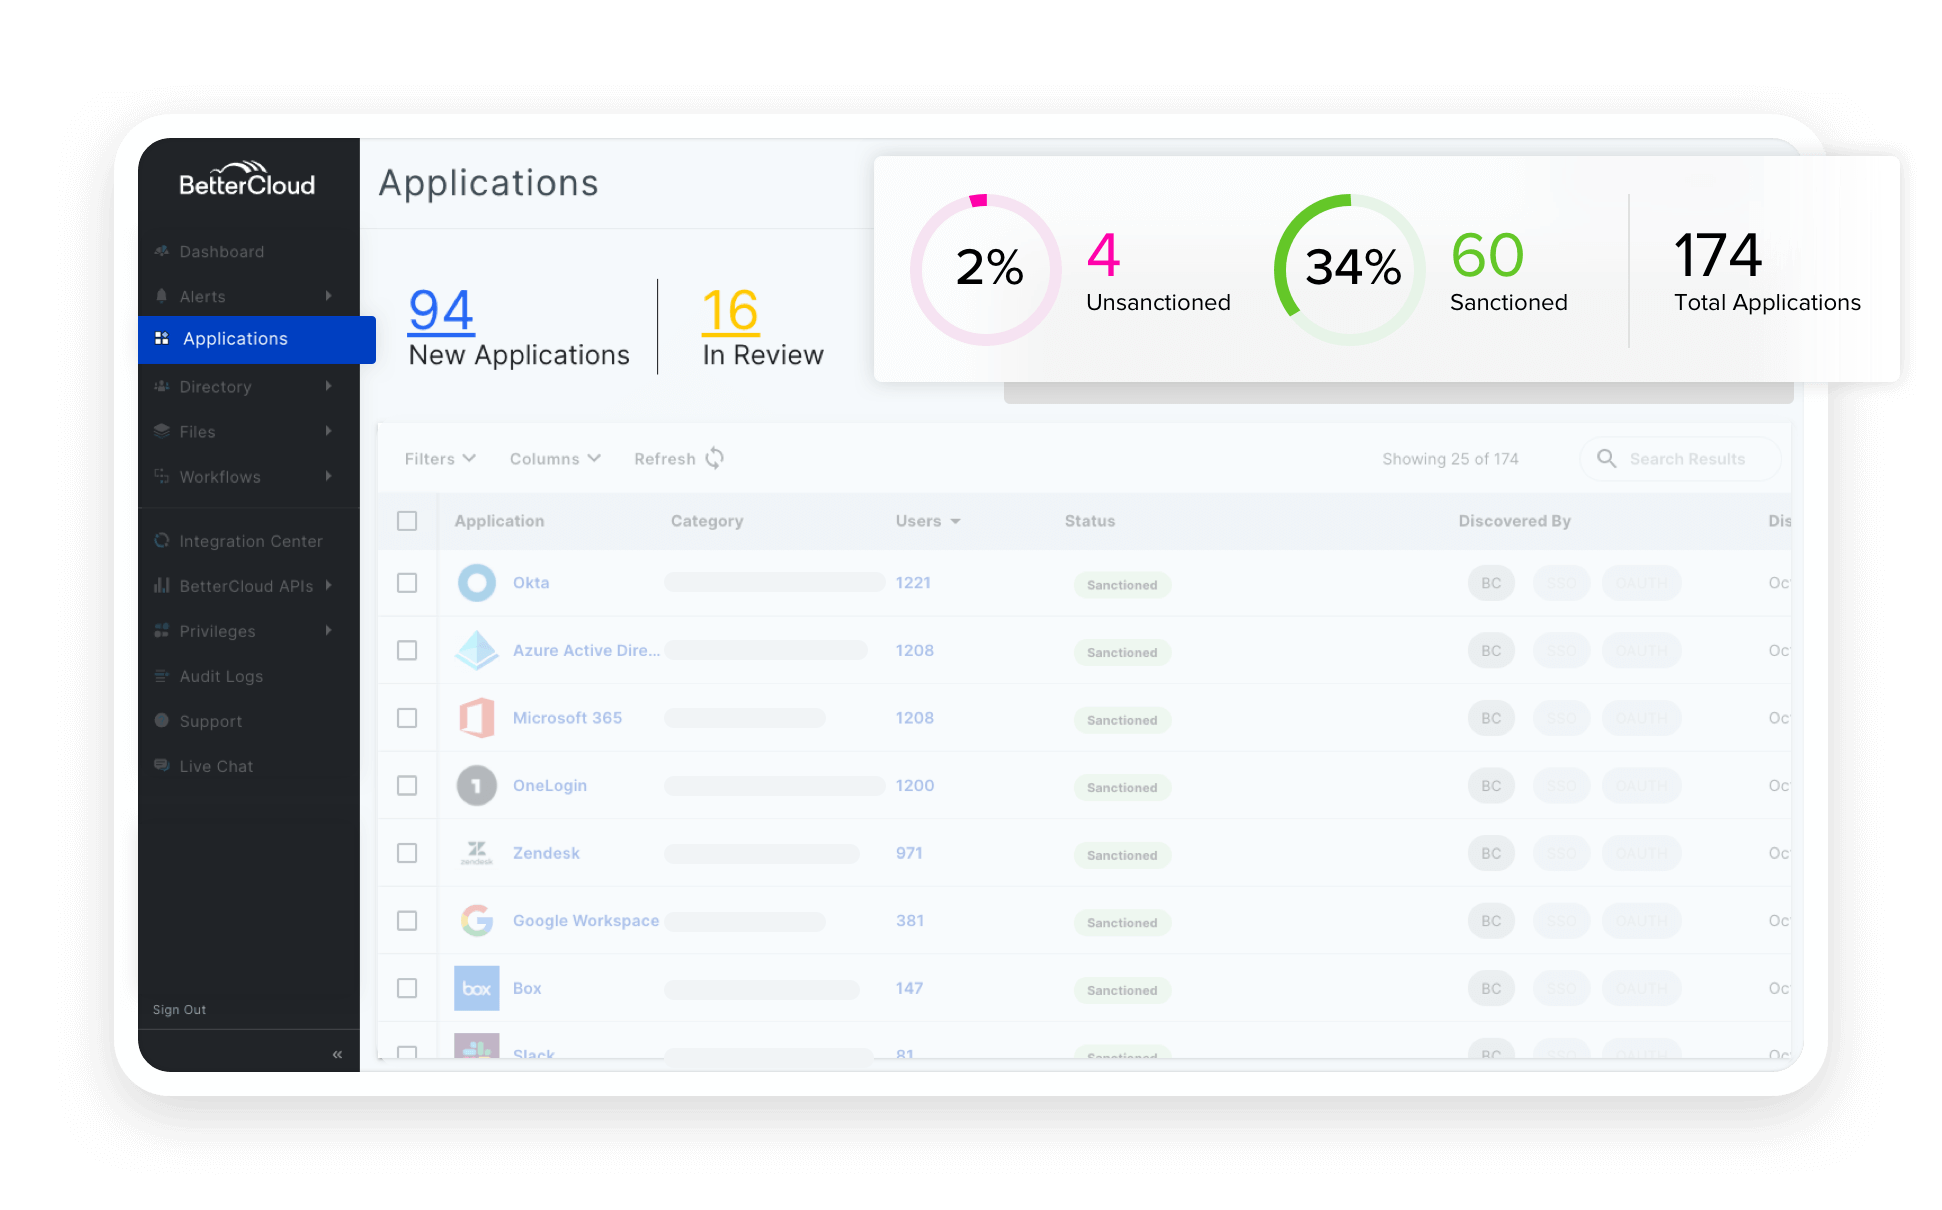Click the search magnifier icon

(x=1606, y=458)
